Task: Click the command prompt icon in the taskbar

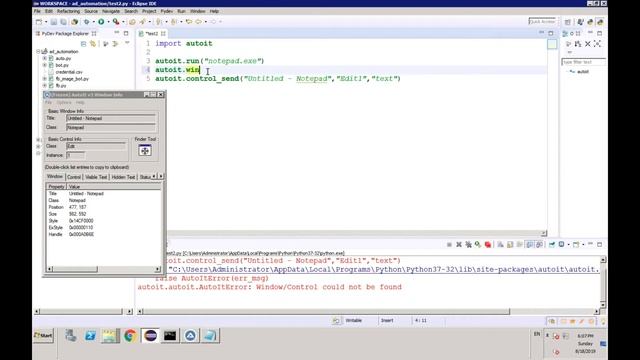Action: click(x=170, y=336)
